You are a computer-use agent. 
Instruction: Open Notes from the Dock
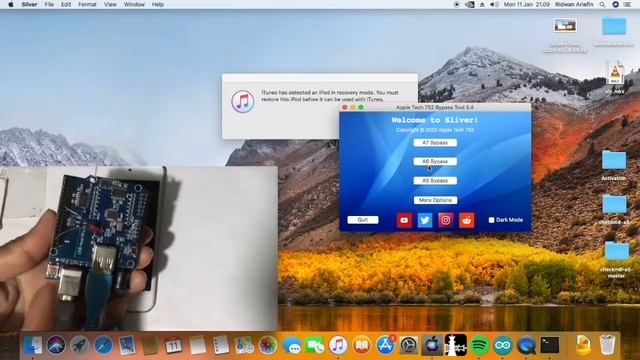(x=198, y=345)
